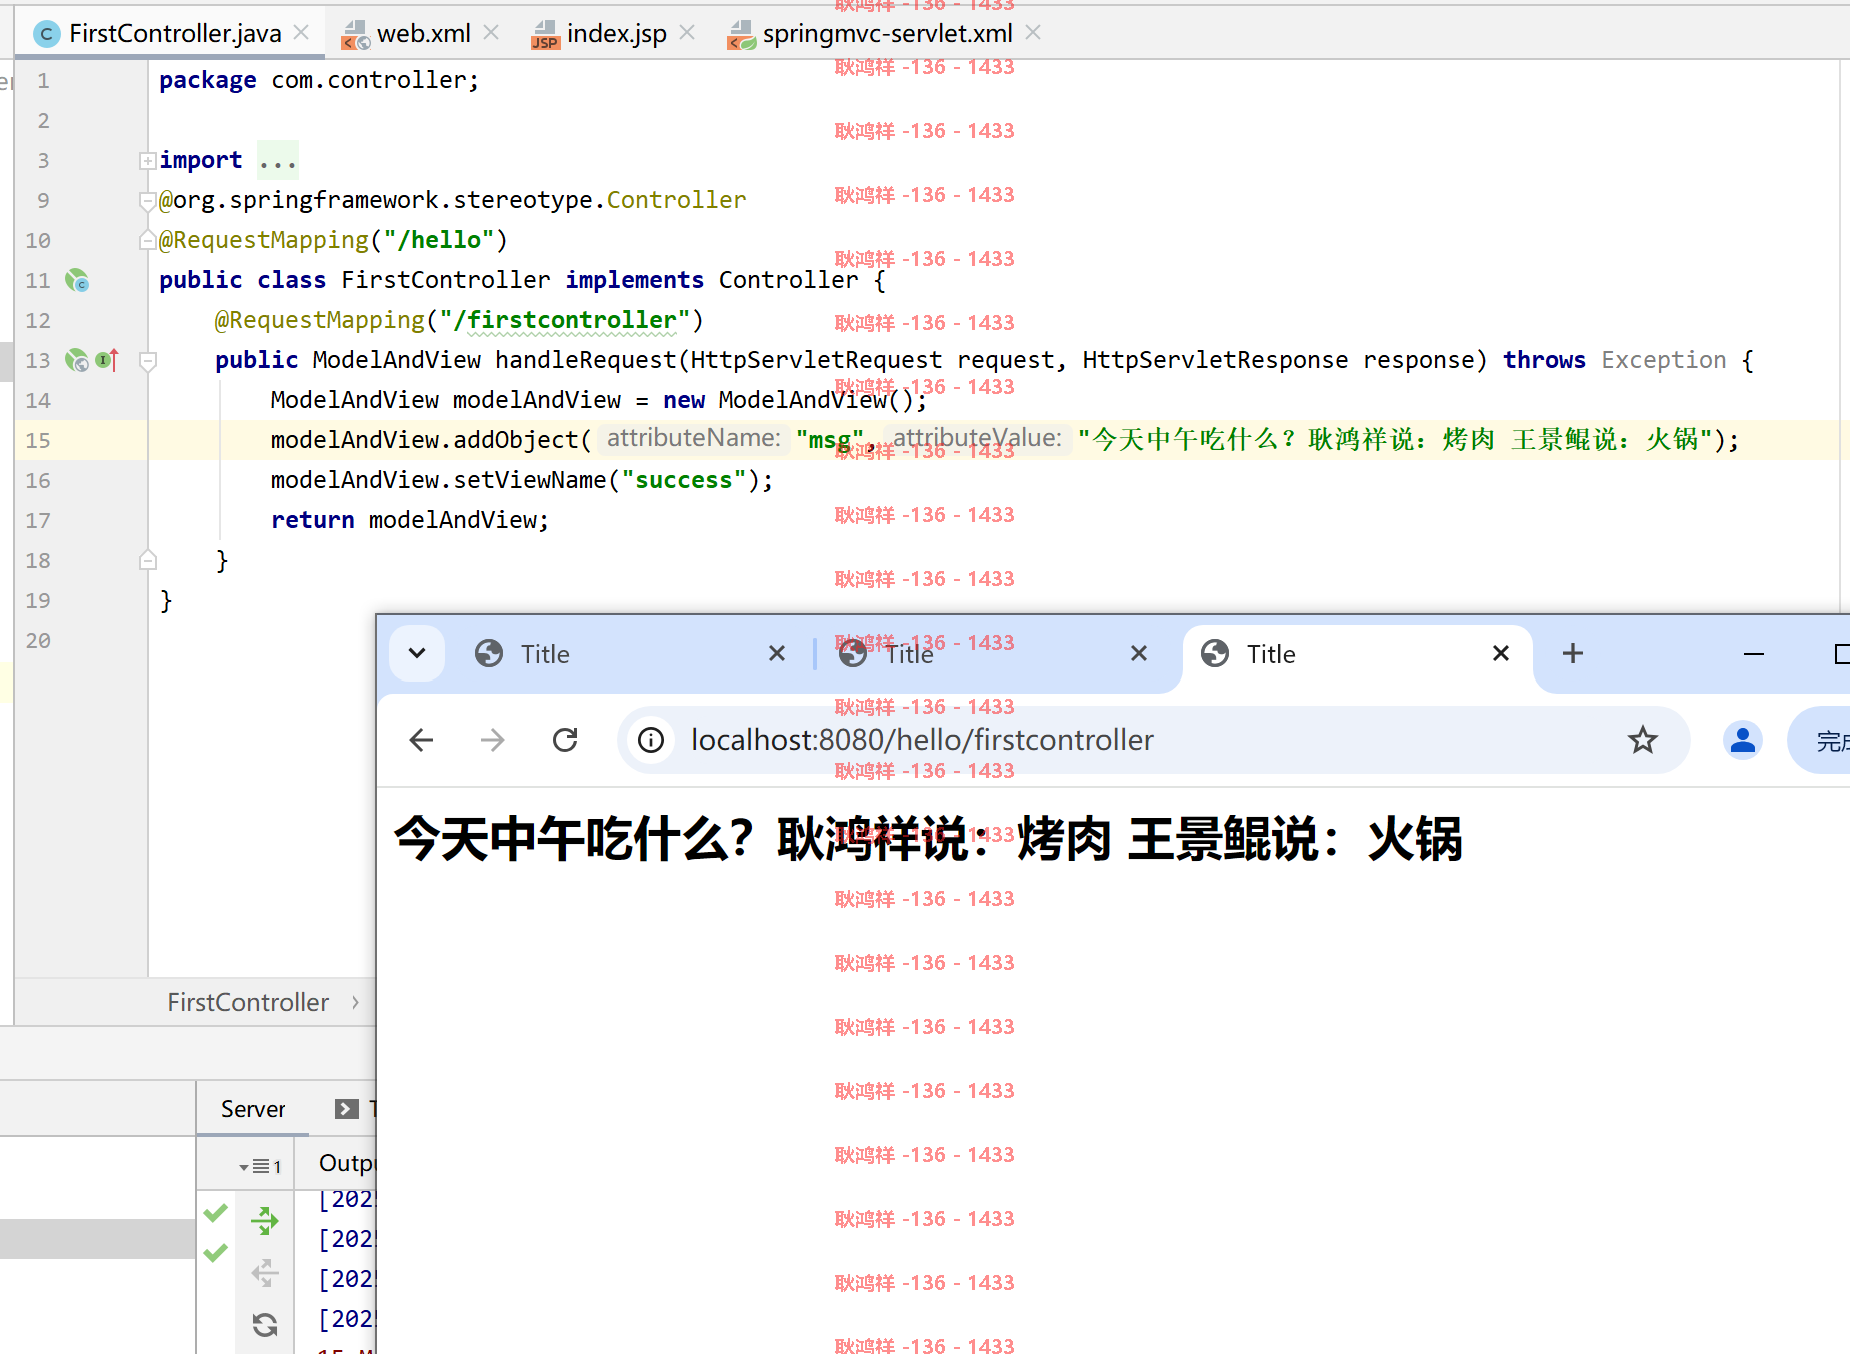Click line number 15 in the gutter

(x=38, y=440)
